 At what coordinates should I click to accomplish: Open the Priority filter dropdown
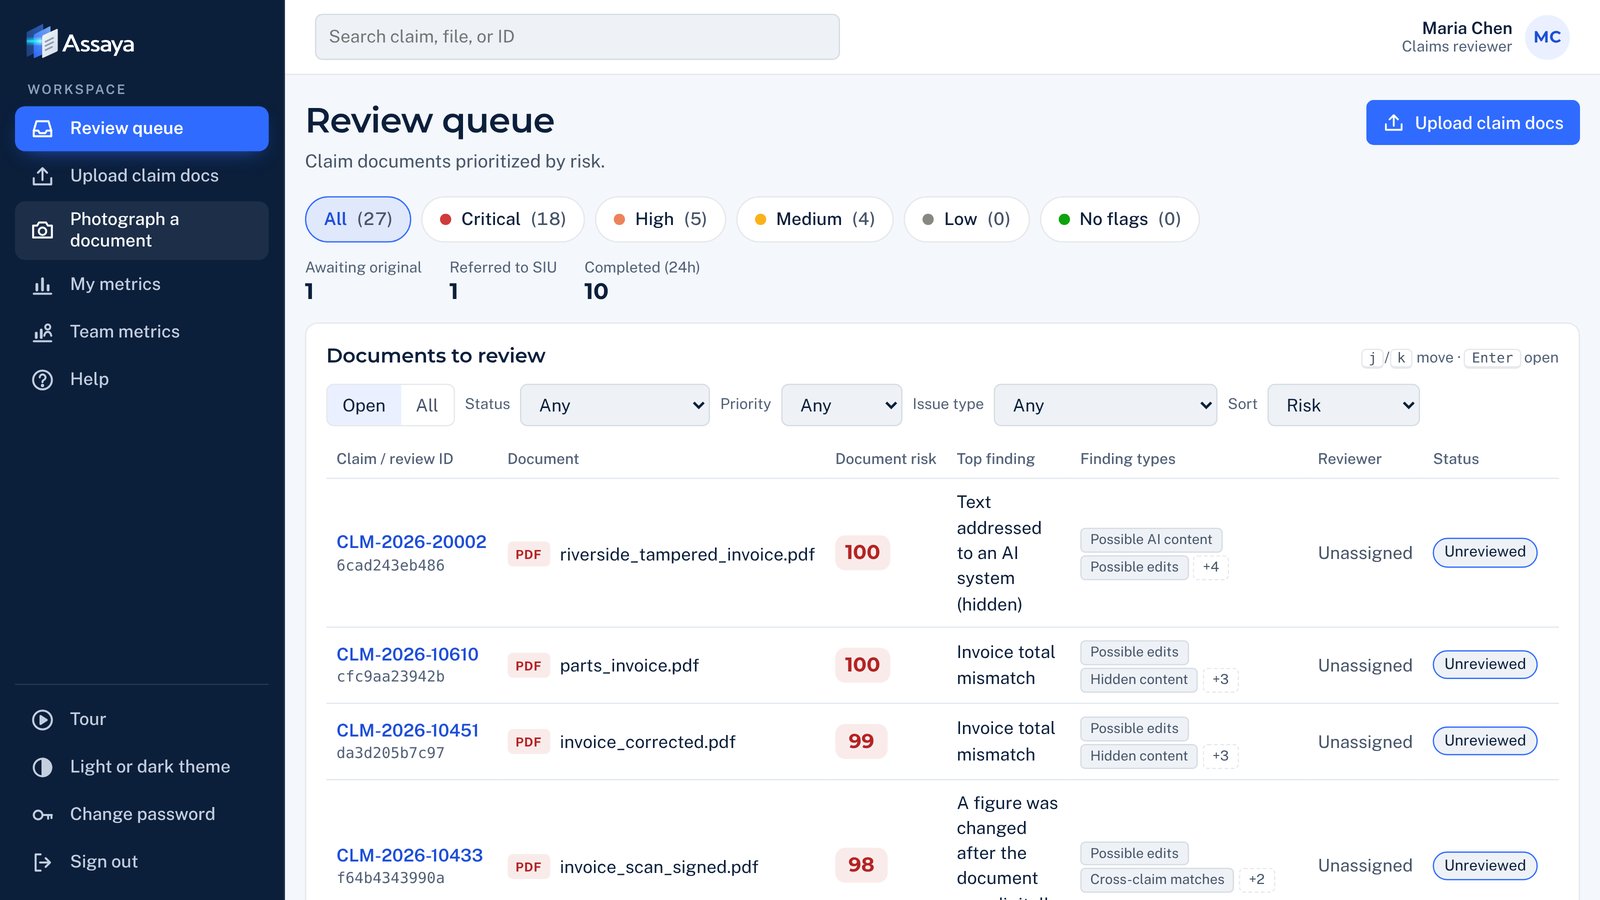coord(842,405)
